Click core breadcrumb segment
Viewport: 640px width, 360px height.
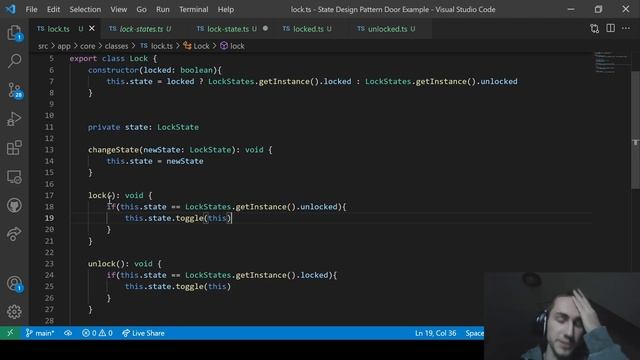click(x=87, y=46)
